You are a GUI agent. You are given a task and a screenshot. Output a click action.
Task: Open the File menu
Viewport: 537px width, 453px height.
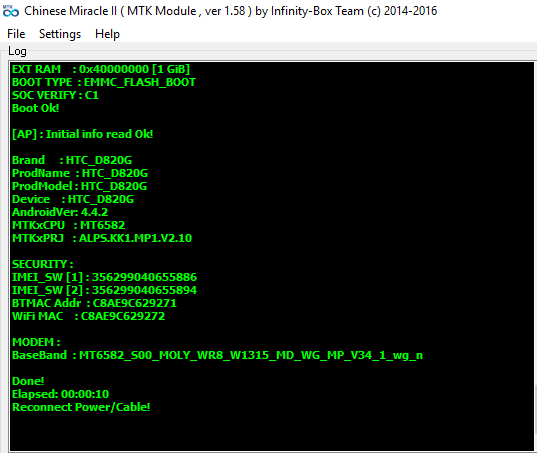16,34
